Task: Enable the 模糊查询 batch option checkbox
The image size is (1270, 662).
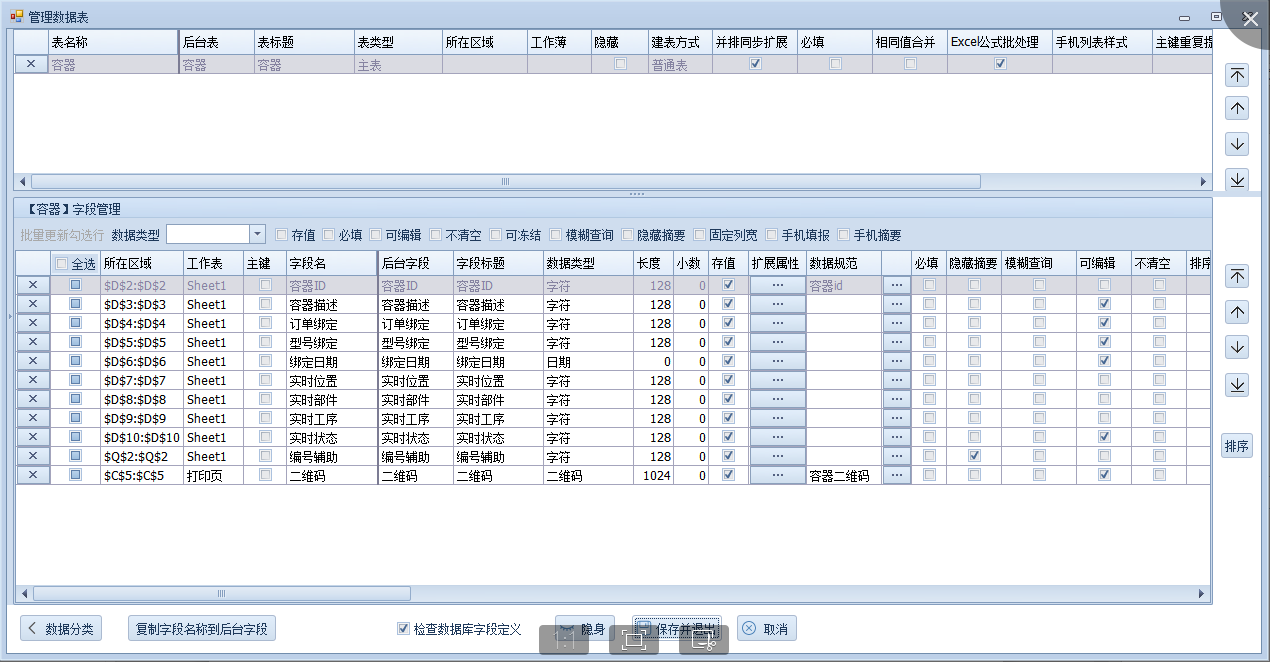Action: (x=555, y=235)
